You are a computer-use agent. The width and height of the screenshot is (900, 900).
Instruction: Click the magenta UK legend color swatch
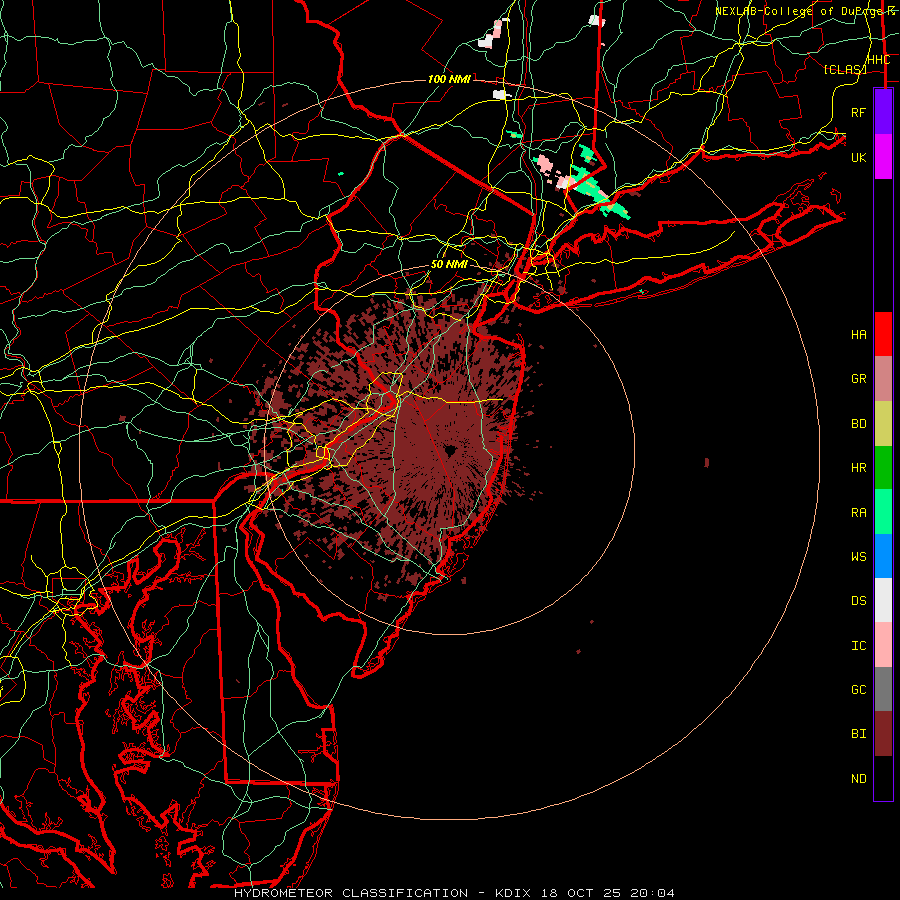pyautogui.click(x=883, y=157)
